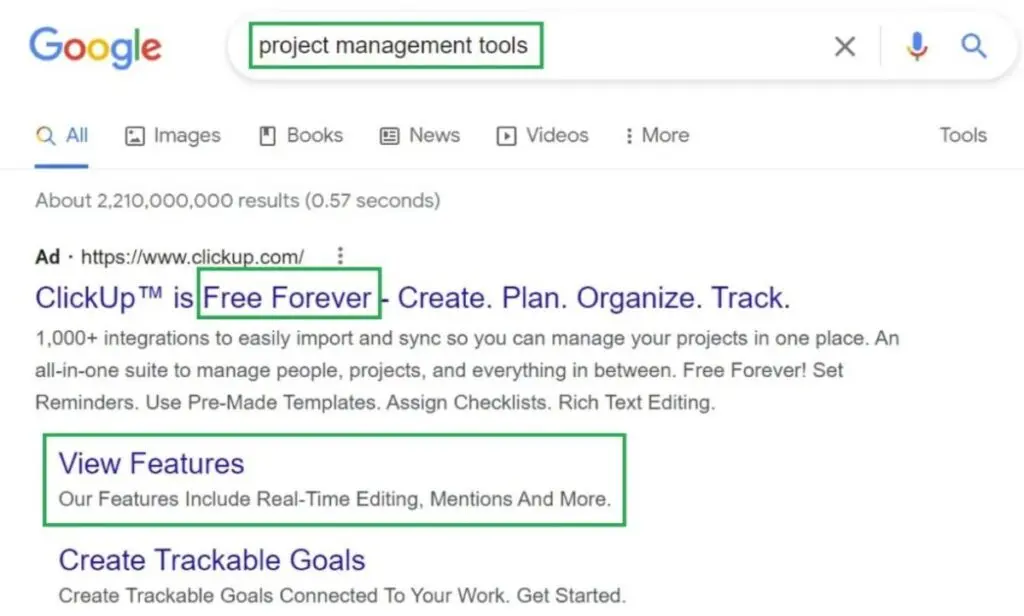Open the Create Trackable Goals sitelink
This screenshot has width=1024, height=616.
coord(212,560)
